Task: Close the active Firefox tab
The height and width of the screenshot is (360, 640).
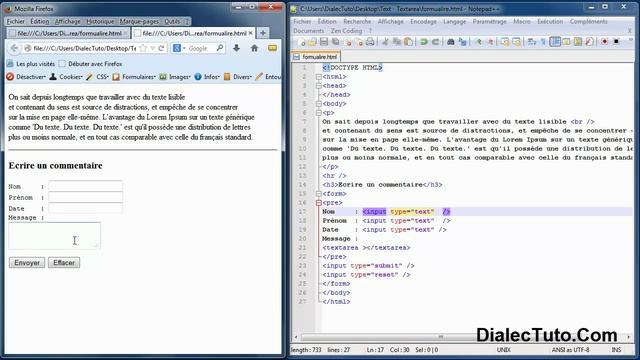Action: click(x=250, y=33)
